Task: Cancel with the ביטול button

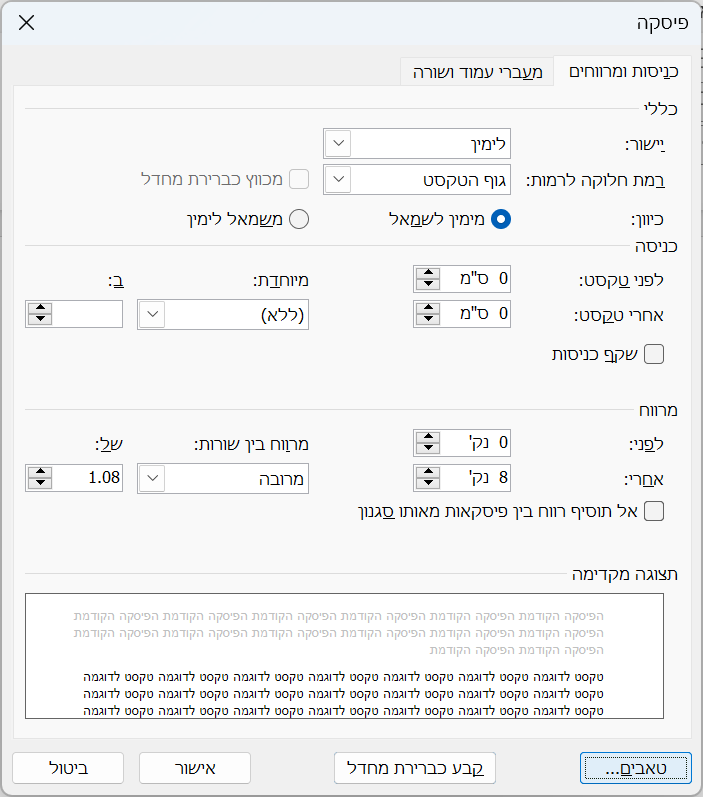Action: point(68,768)
